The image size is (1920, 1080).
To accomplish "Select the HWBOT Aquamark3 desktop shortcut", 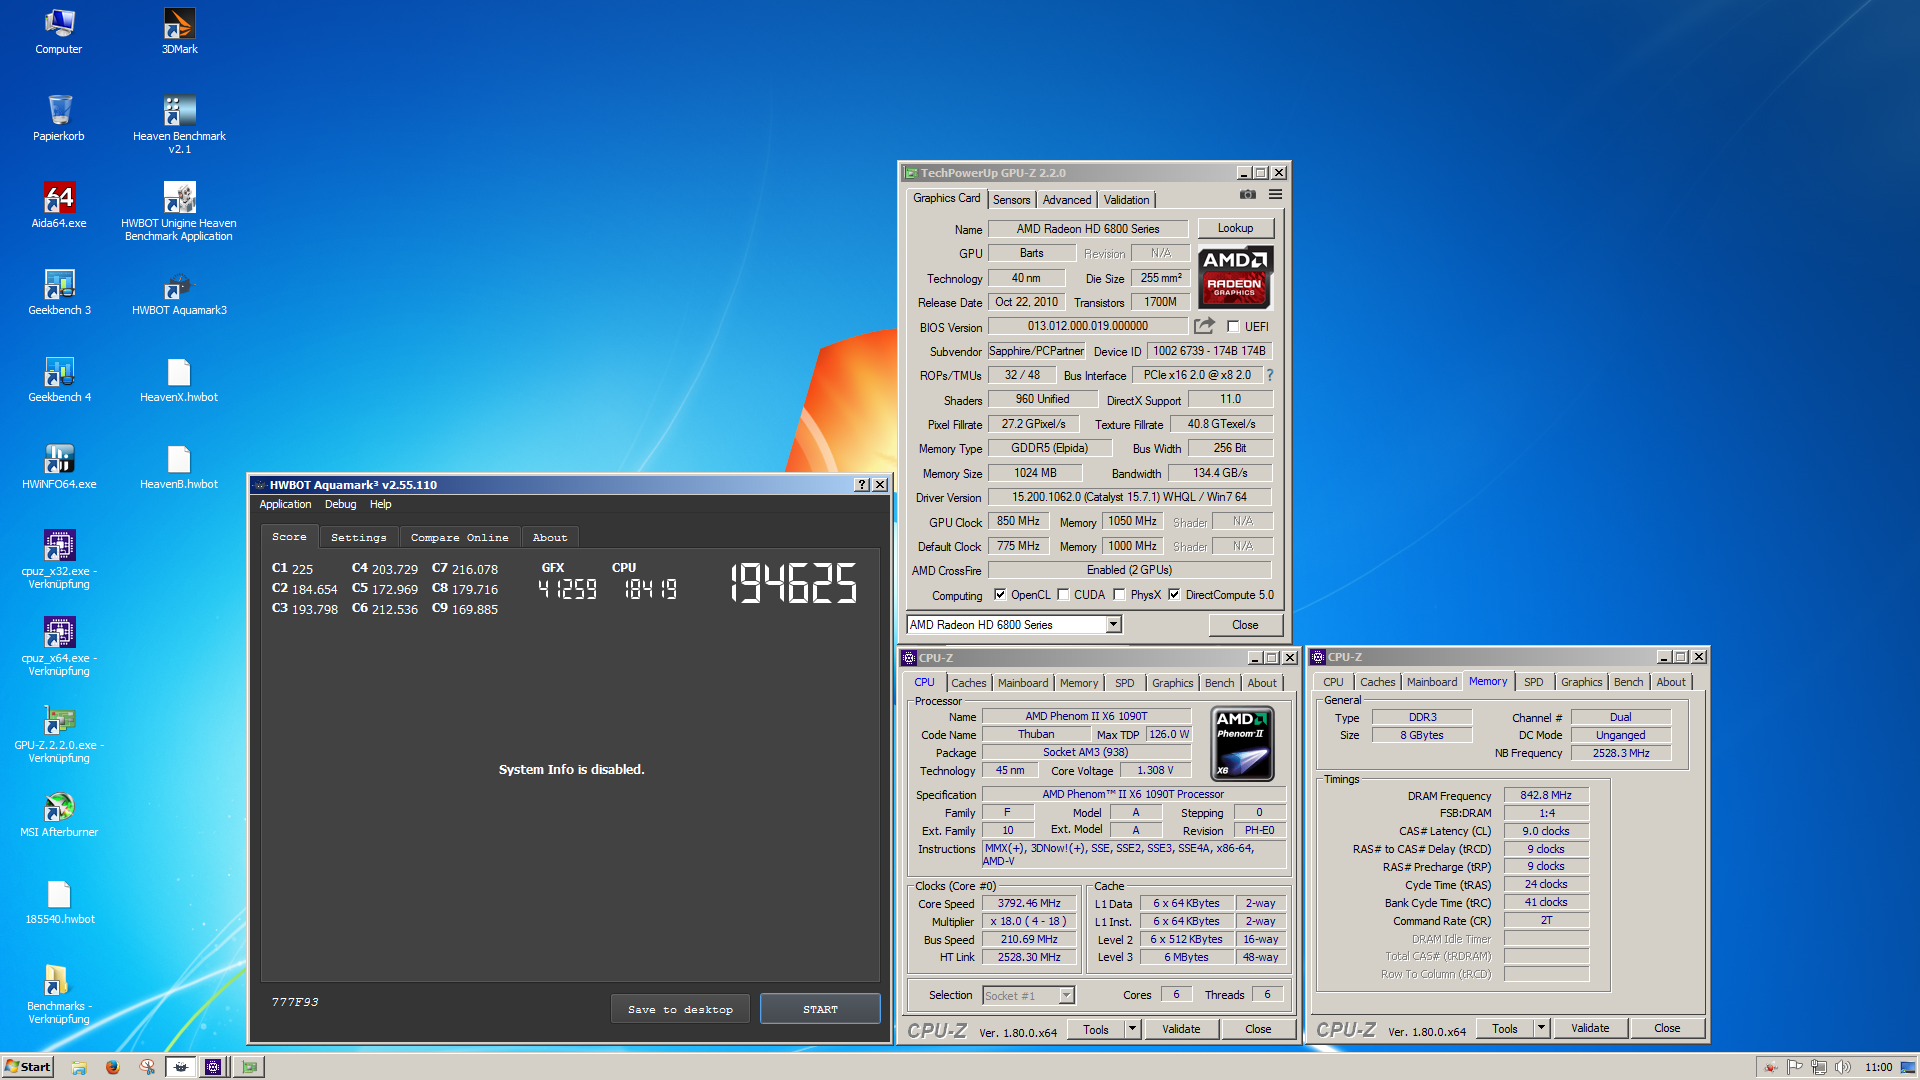I will [x=179, y=292].
